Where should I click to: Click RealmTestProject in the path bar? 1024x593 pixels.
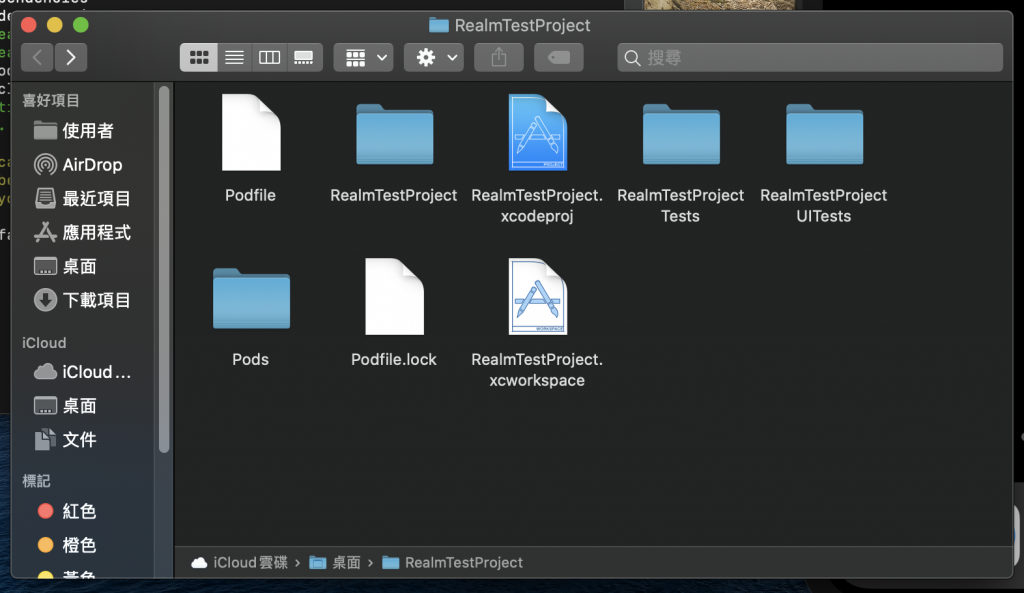tap(453, 562)
